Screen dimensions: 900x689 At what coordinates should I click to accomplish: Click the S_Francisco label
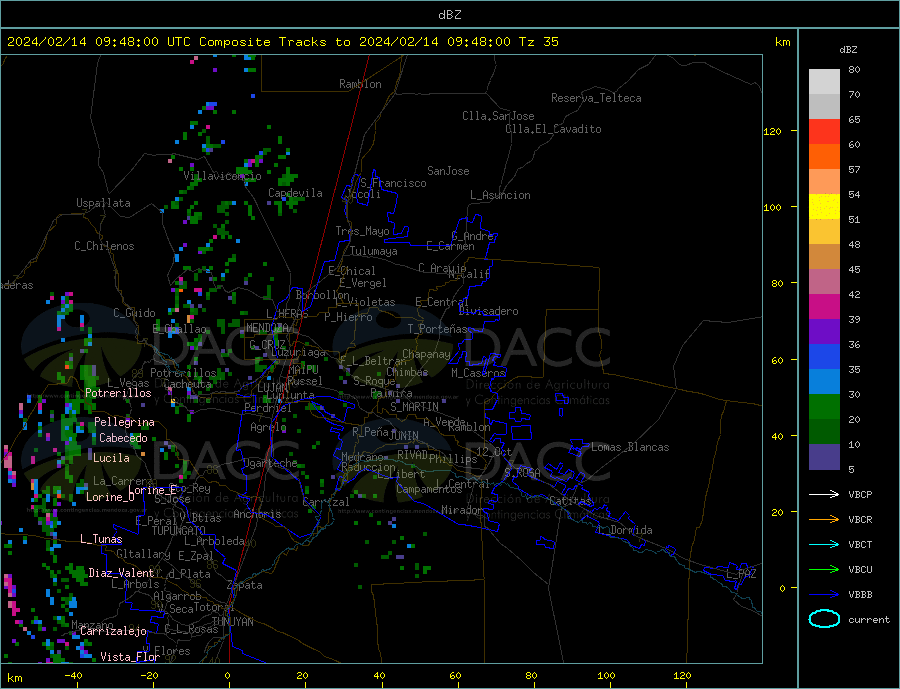[x=393, y=183]
